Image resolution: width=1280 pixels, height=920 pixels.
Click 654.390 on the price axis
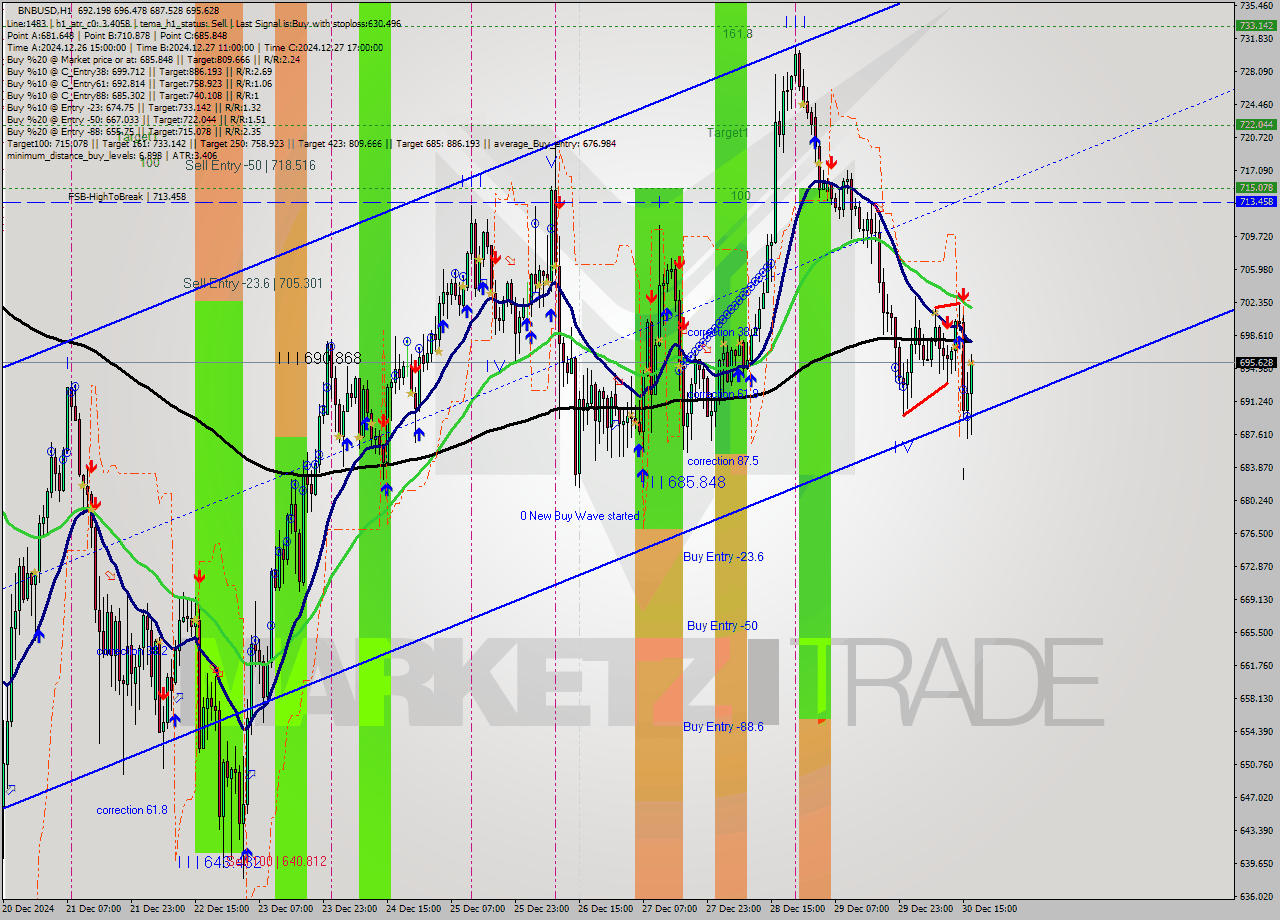pyautogui.click(x=1256, y=731)
